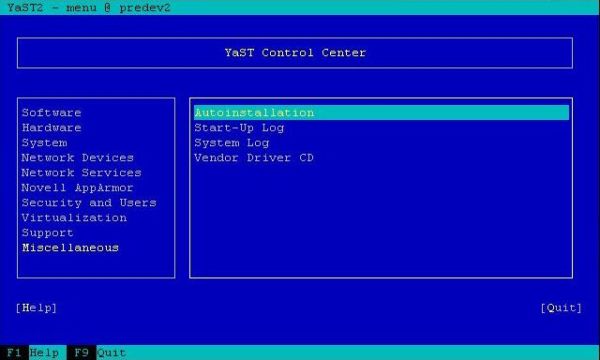The image size is (600, 360).
Task: Select the Miscellaneous category
Action: [70, 248]
